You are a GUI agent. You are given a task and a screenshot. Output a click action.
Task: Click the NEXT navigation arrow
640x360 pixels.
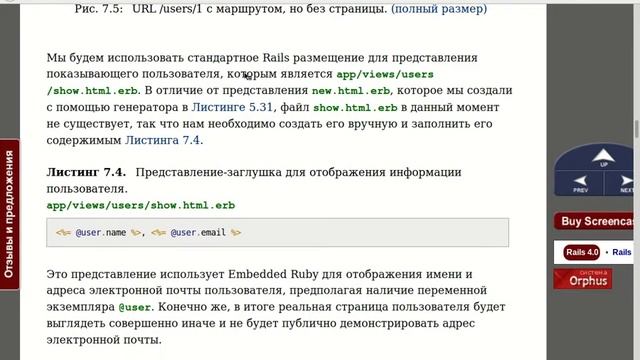pyautogui.click(x=626, y=184)
